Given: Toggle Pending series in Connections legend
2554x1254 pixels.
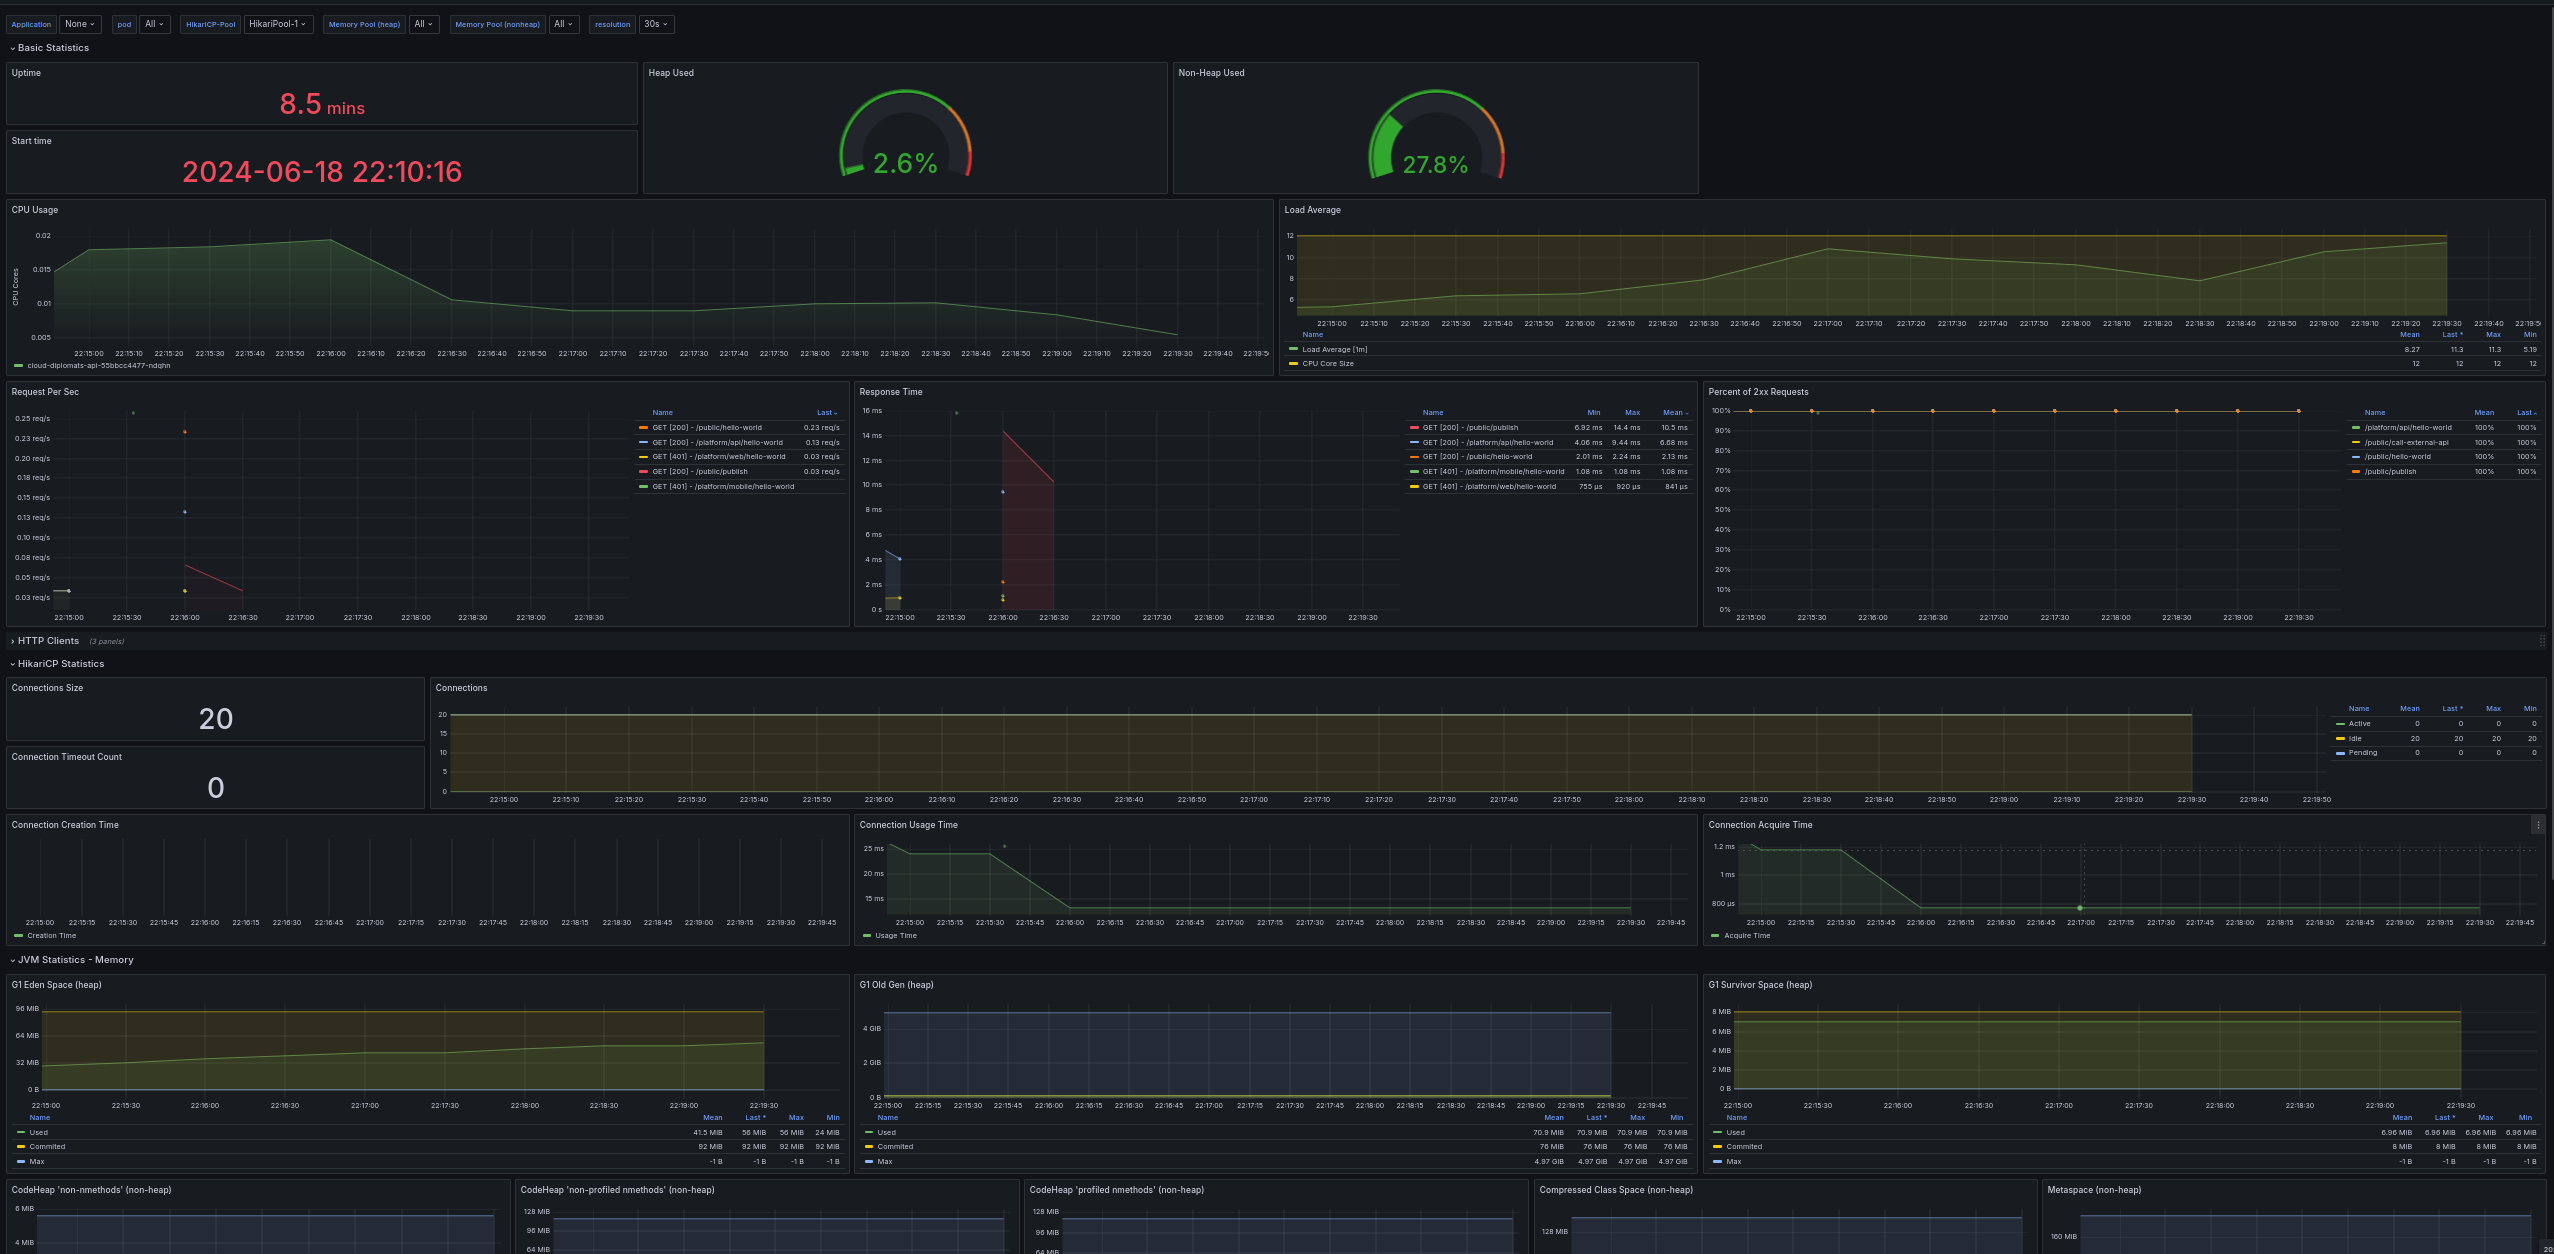Looking at the screenshot, I should 2362,753.
